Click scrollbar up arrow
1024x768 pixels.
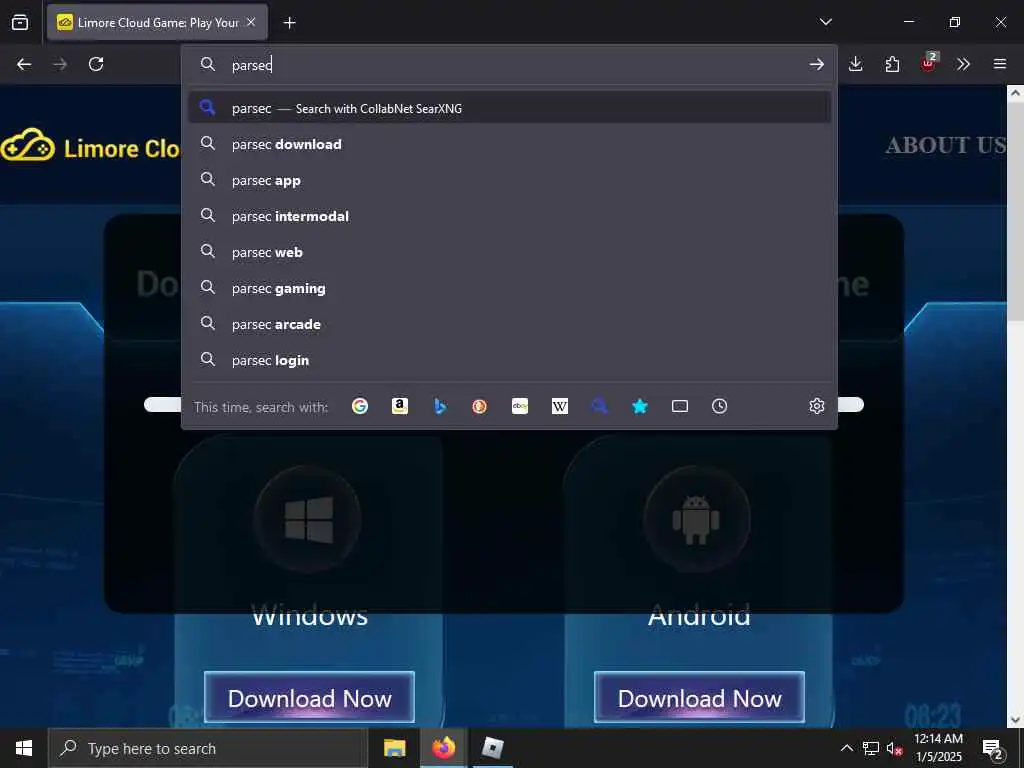1015,93
